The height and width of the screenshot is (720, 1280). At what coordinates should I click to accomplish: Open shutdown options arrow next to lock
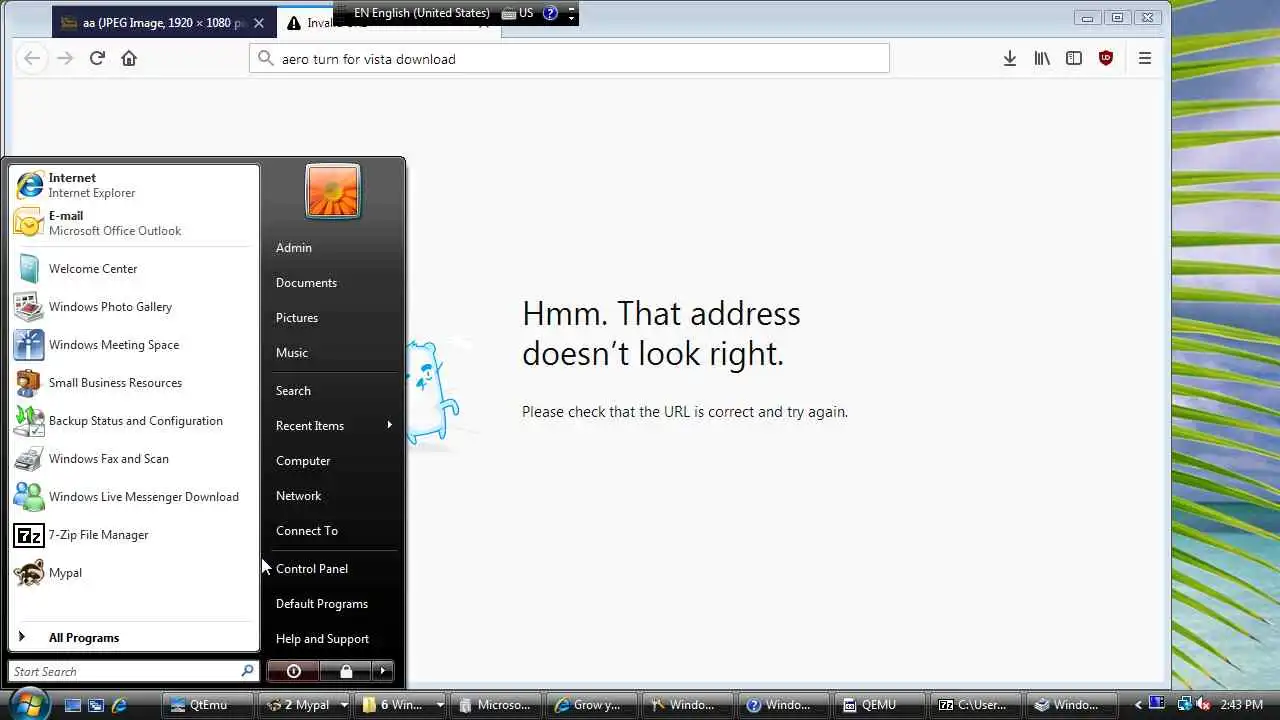(x=383, y=671)
